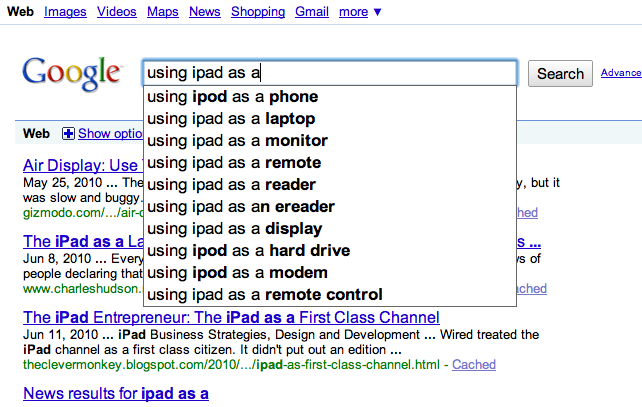Screen dimensions: 642x407
Task: Open 'The iPad Entrepreneur' result link
Action: [x=231, y=318]
